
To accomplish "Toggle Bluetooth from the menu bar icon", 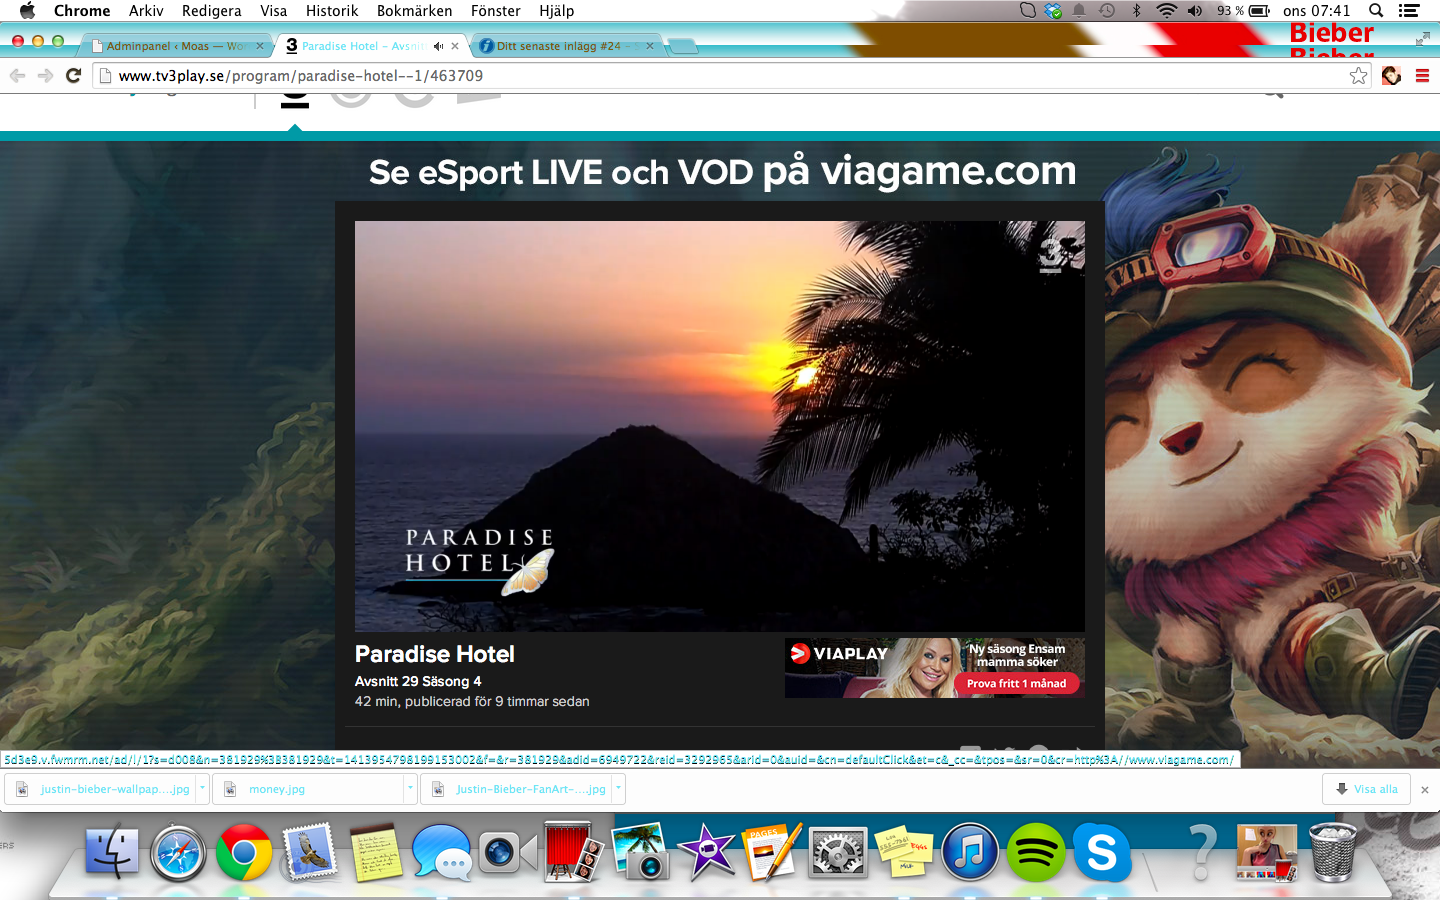I will (x=1136, y=11).
